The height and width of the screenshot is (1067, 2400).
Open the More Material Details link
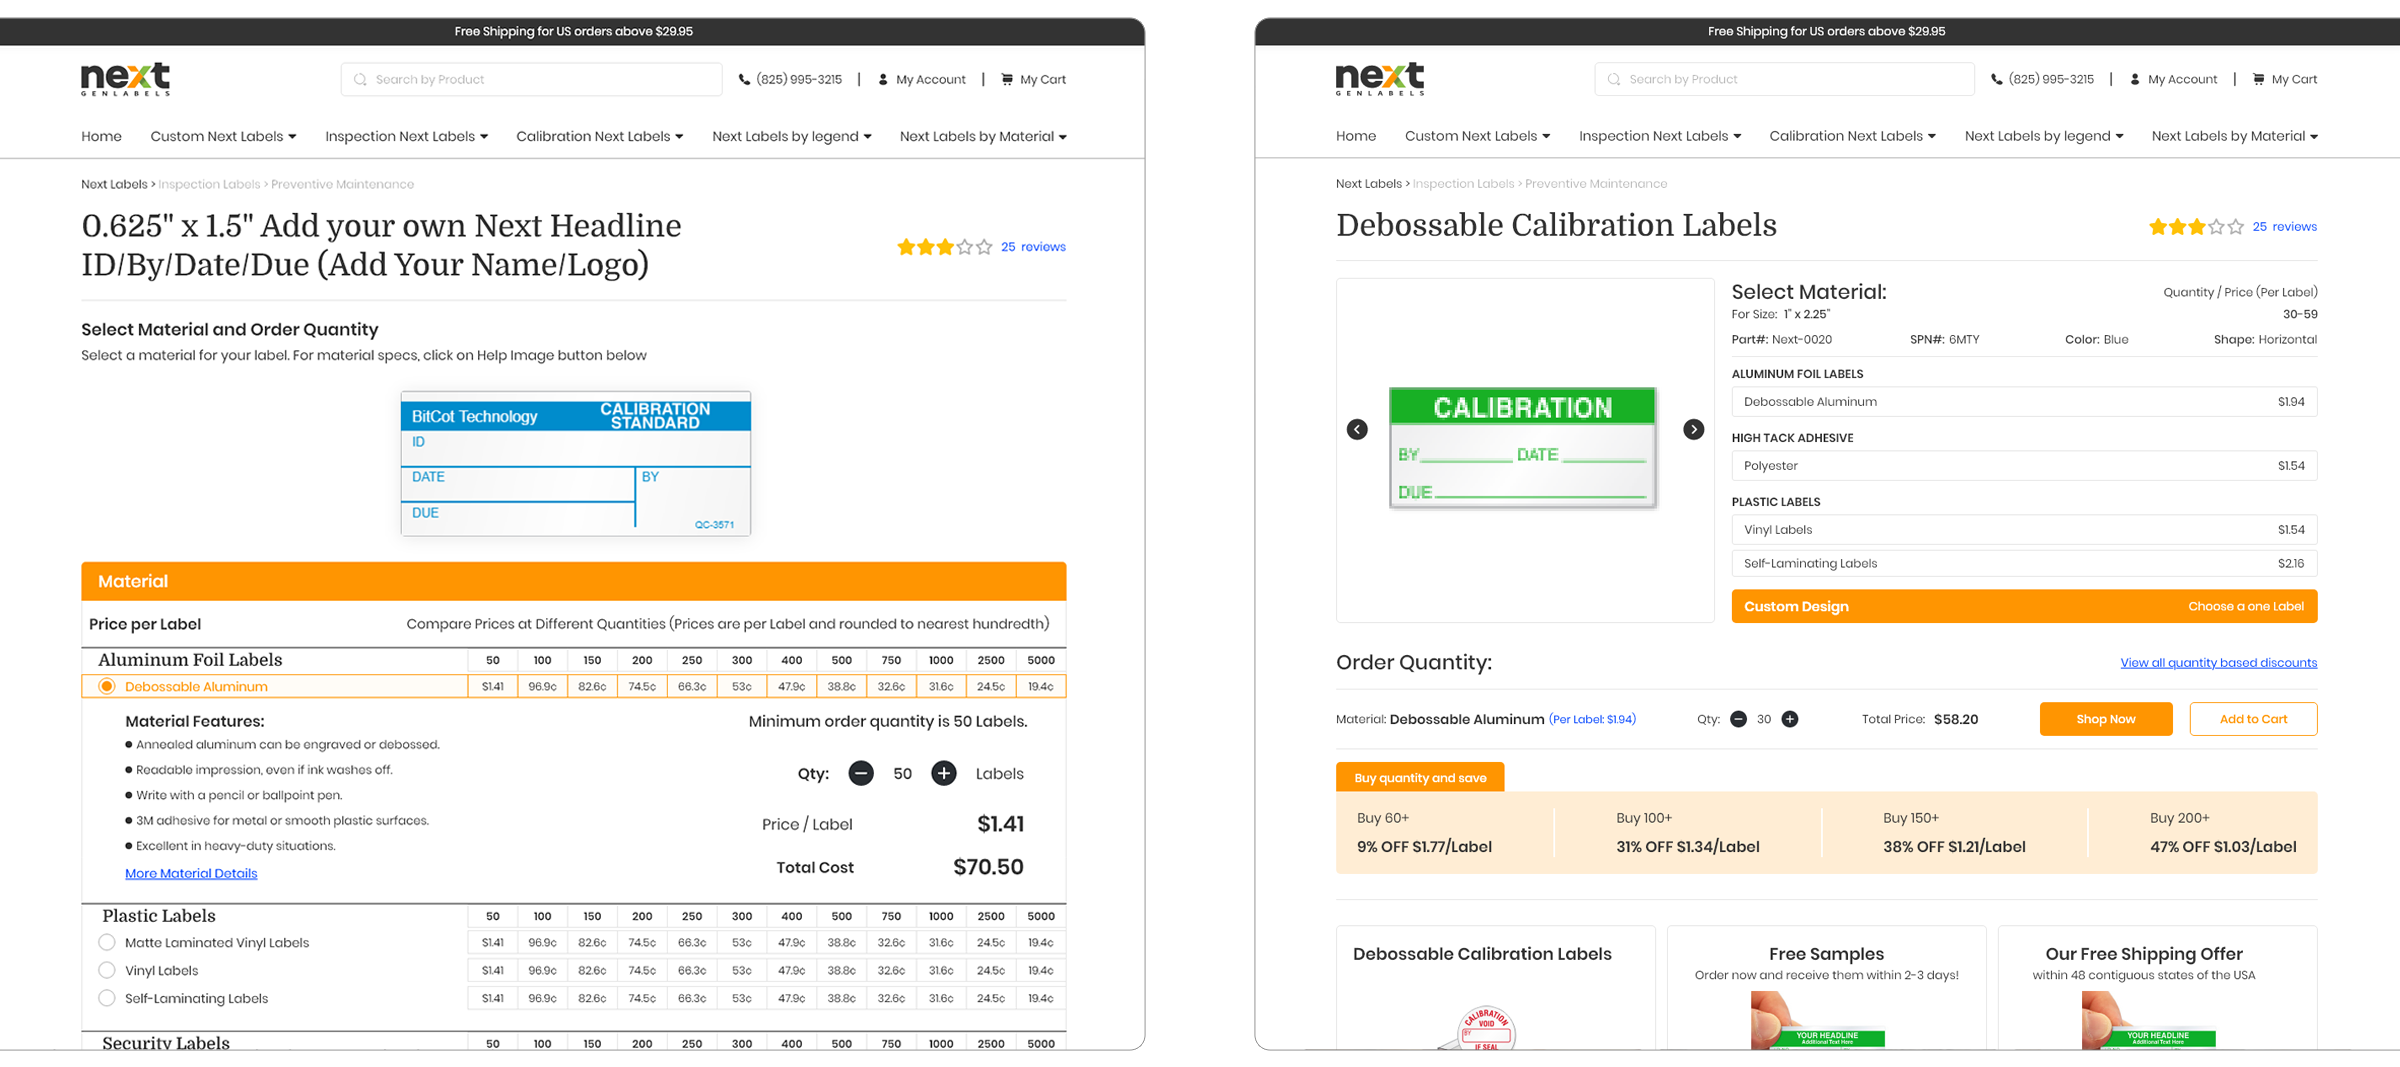click(x=191, y=873)
